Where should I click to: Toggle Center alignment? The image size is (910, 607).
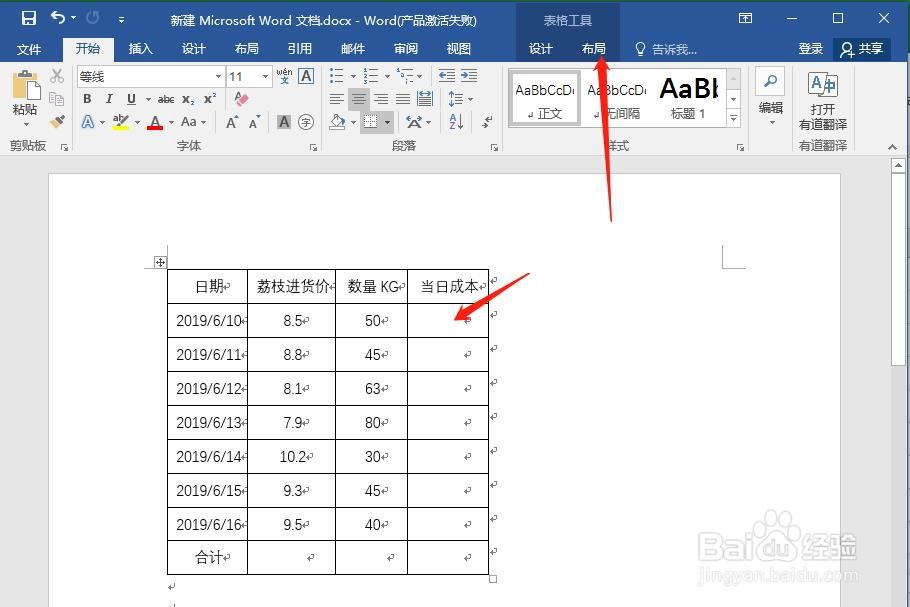pos(359,99)
